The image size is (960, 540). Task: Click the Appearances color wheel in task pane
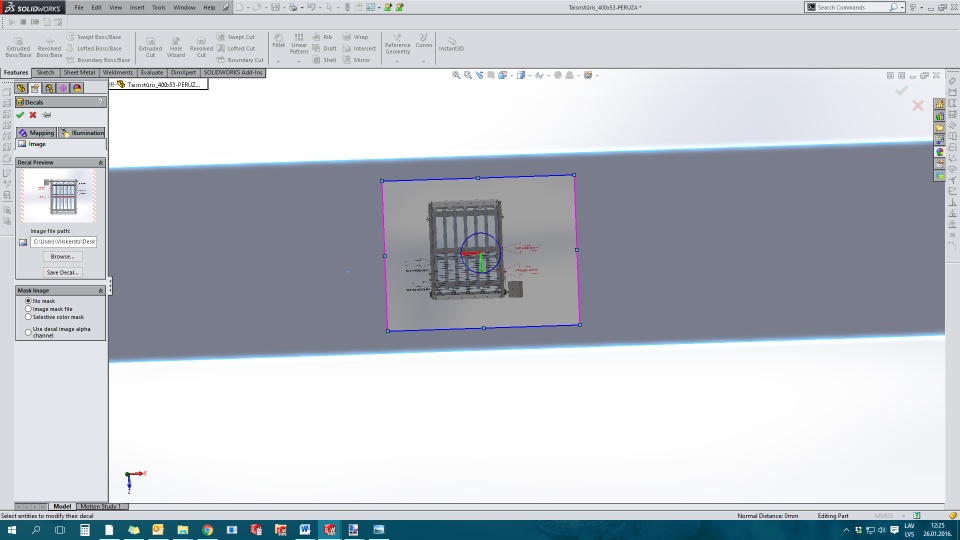939,152
